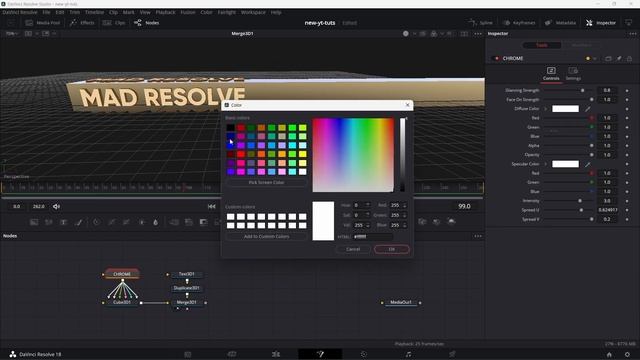Open the Spline editor

pos(481,23)
